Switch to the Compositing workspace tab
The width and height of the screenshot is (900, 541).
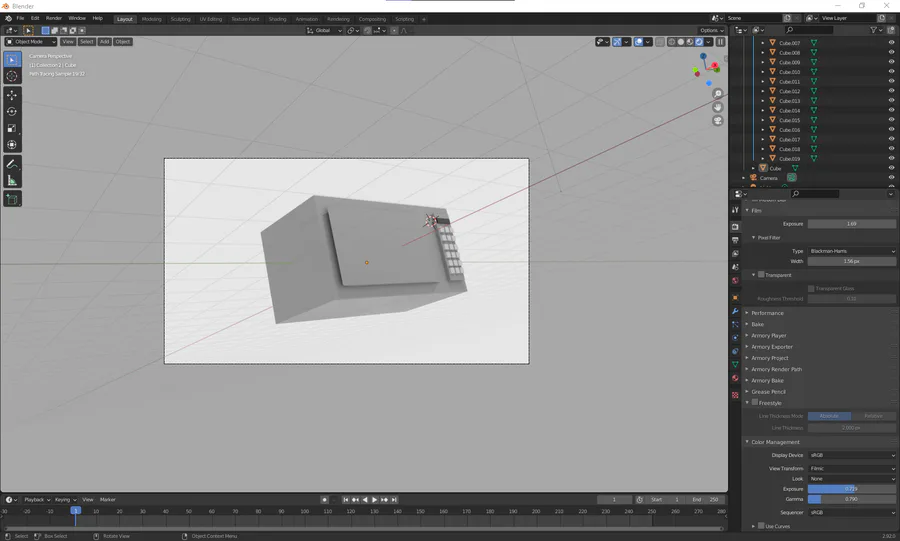(373, 19)
